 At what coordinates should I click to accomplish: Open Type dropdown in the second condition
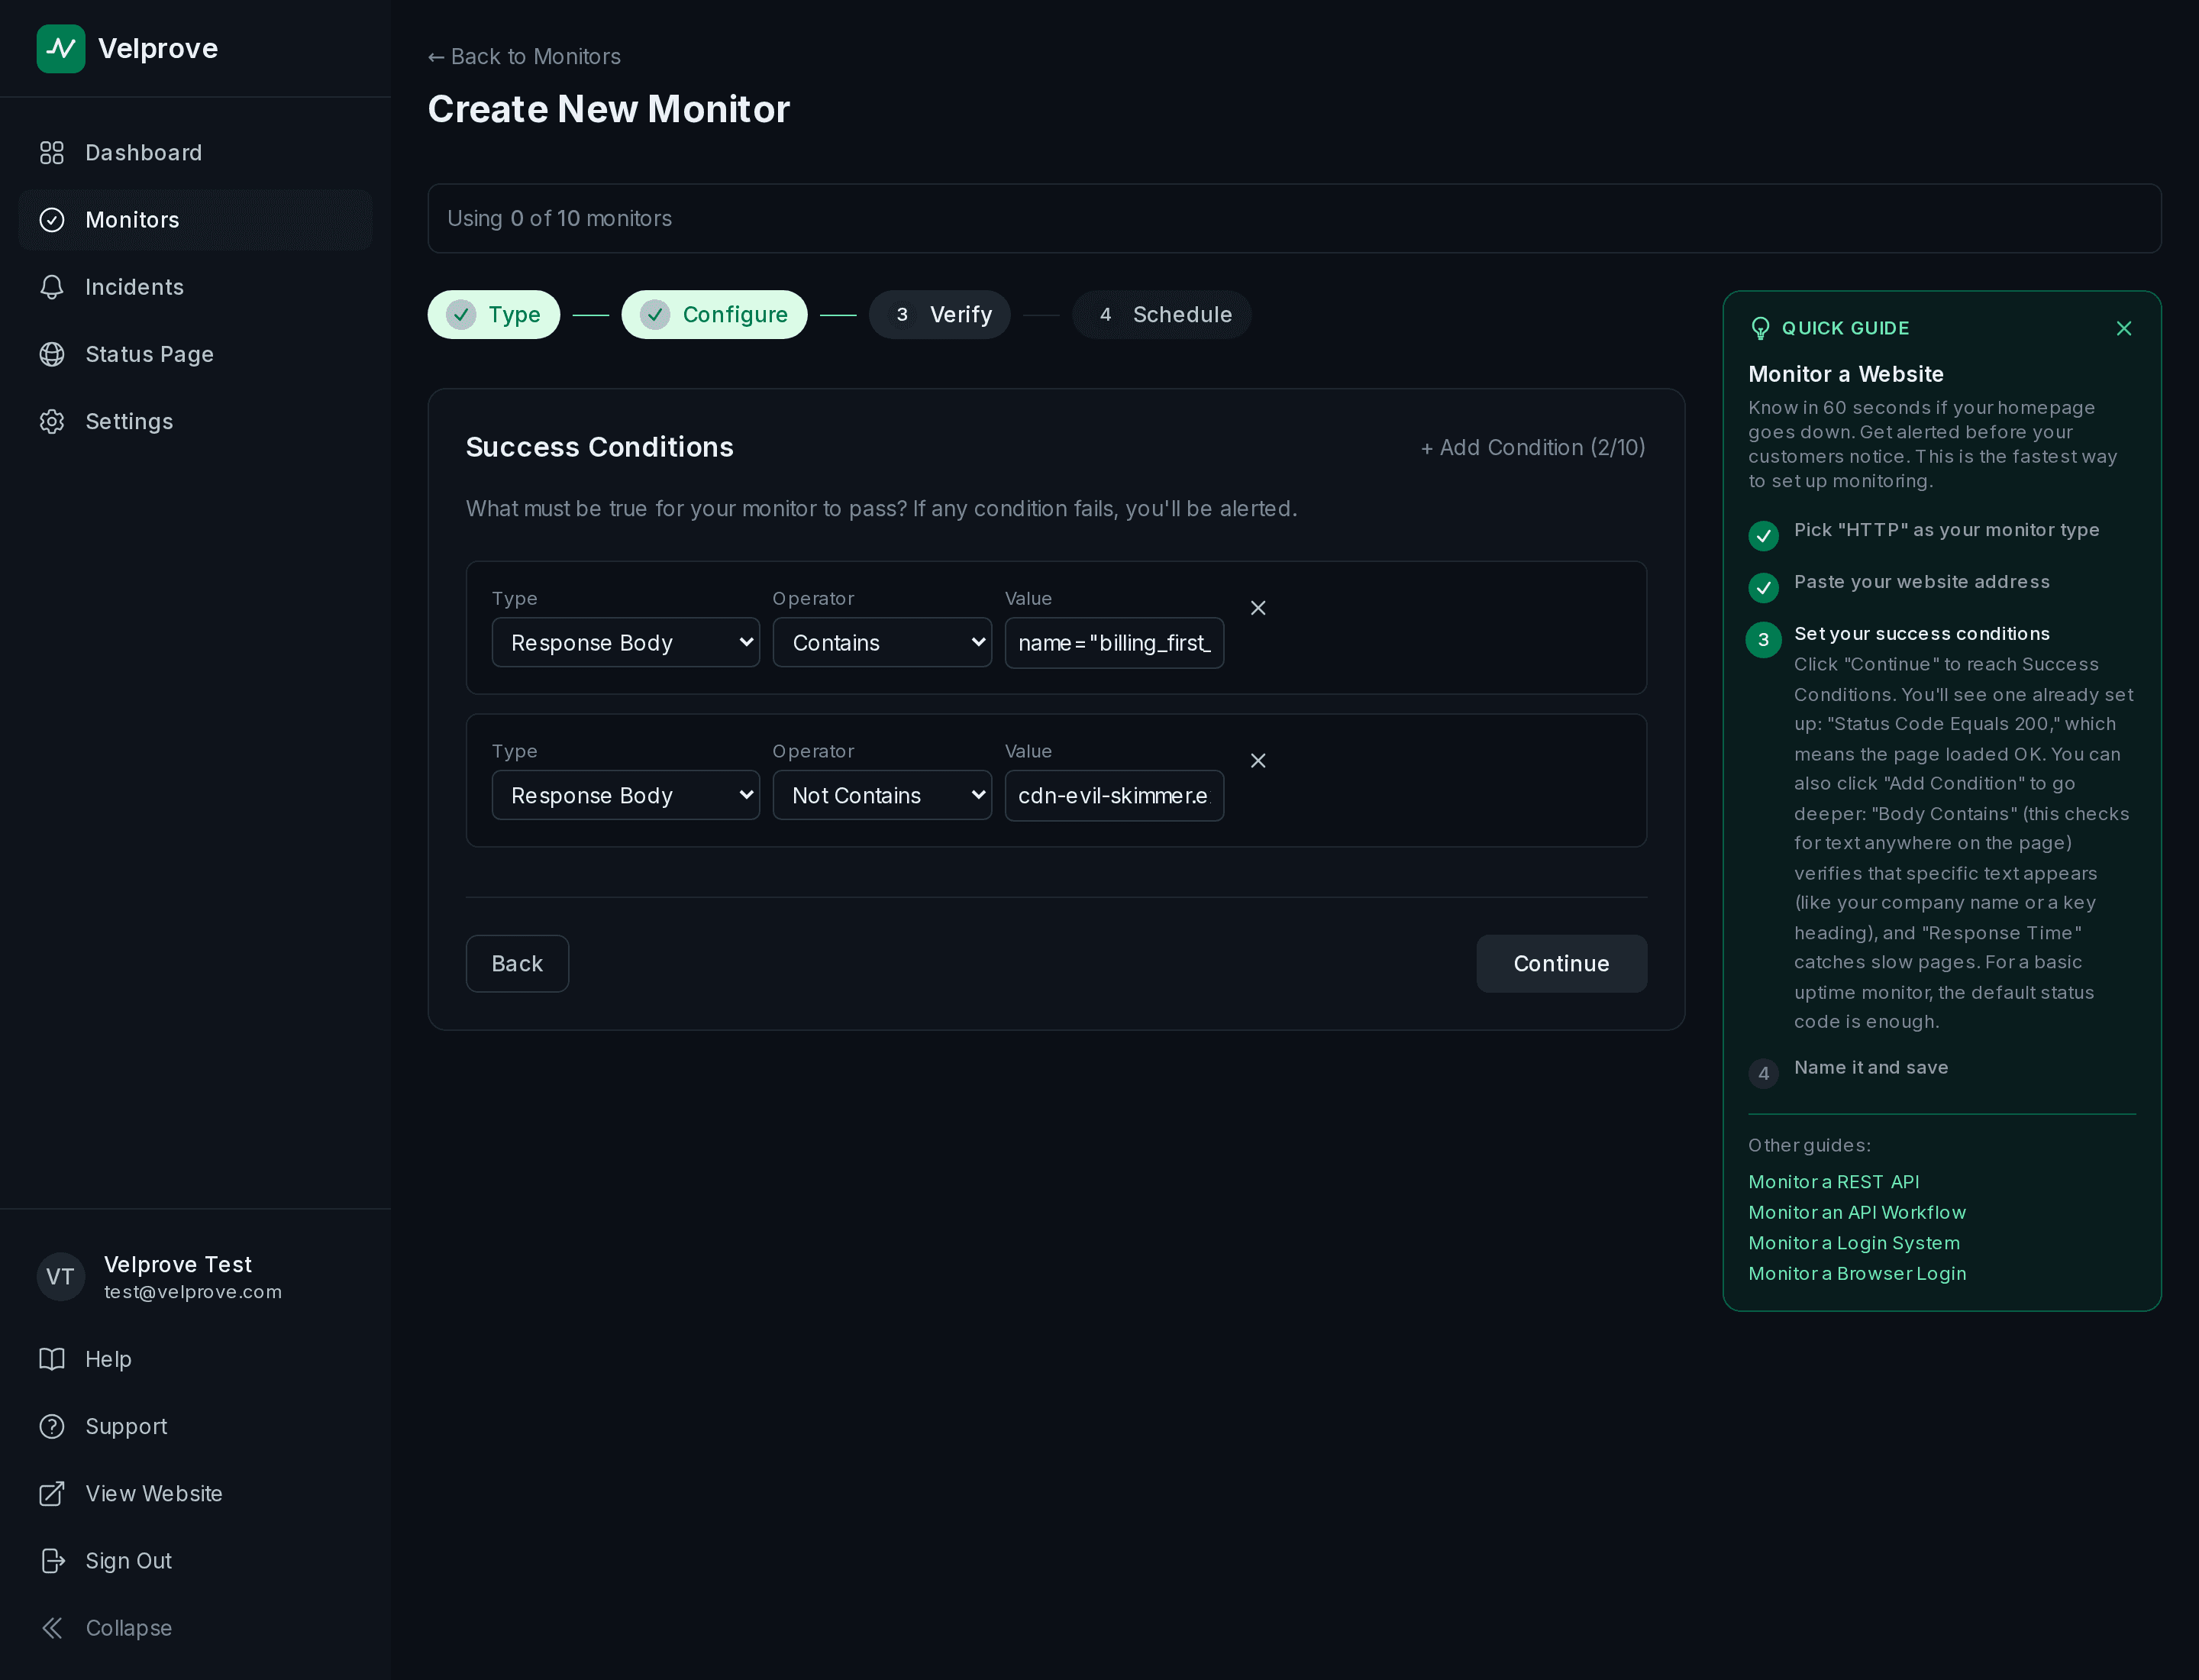tap(626, 795)
